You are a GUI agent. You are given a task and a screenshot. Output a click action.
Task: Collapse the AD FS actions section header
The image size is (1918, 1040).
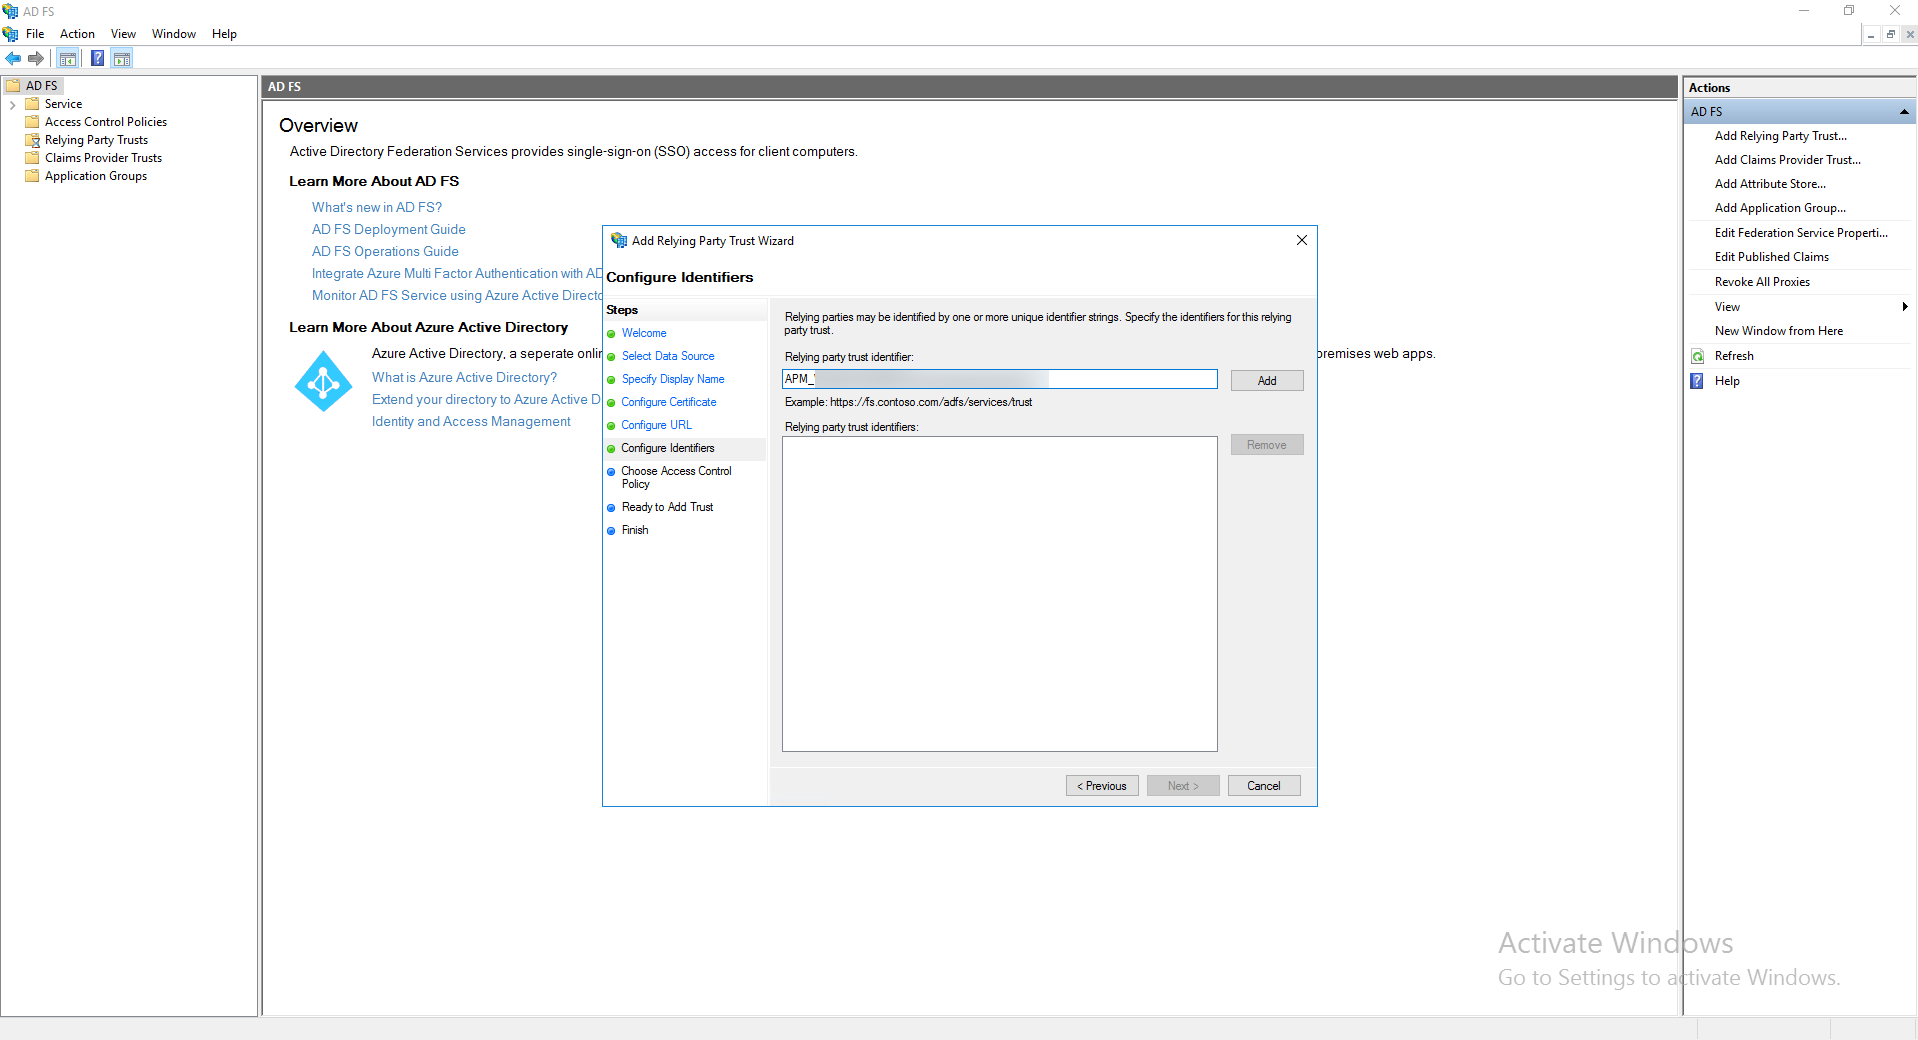click(1903, 112)
